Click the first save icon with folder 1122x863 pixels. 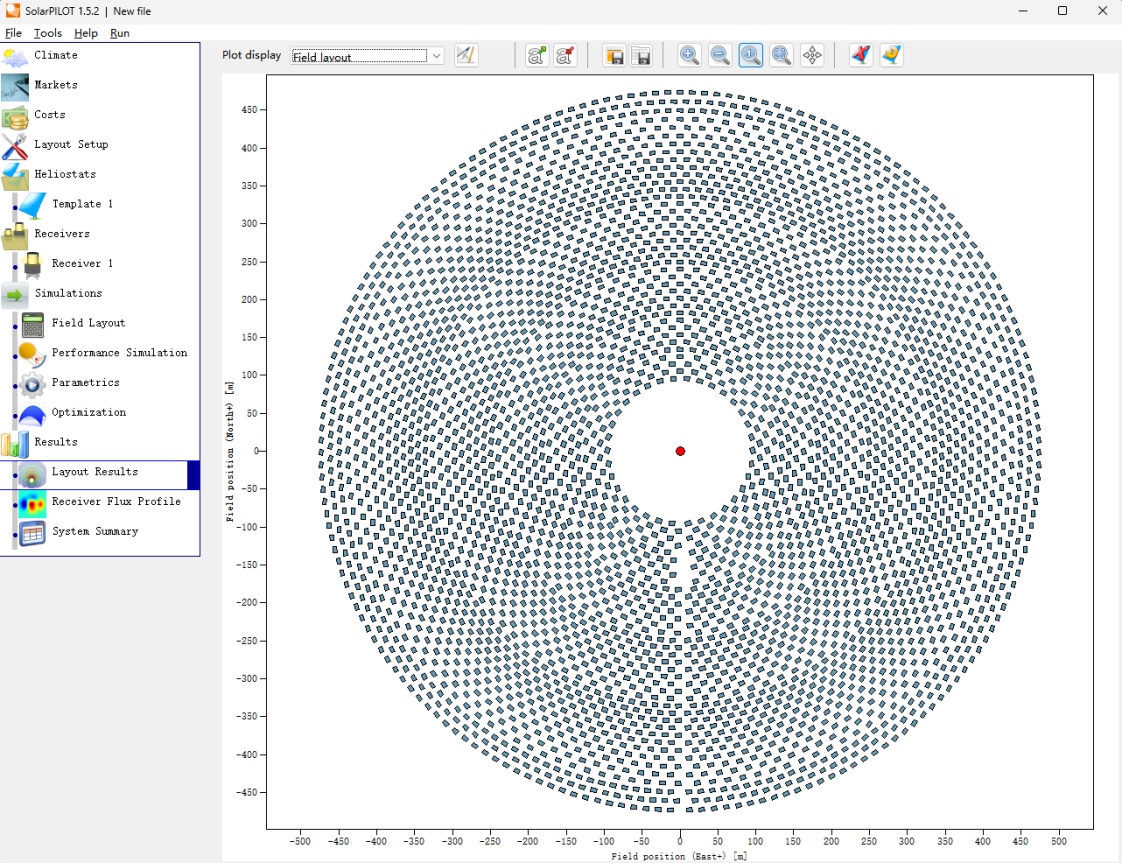(614, 56)
